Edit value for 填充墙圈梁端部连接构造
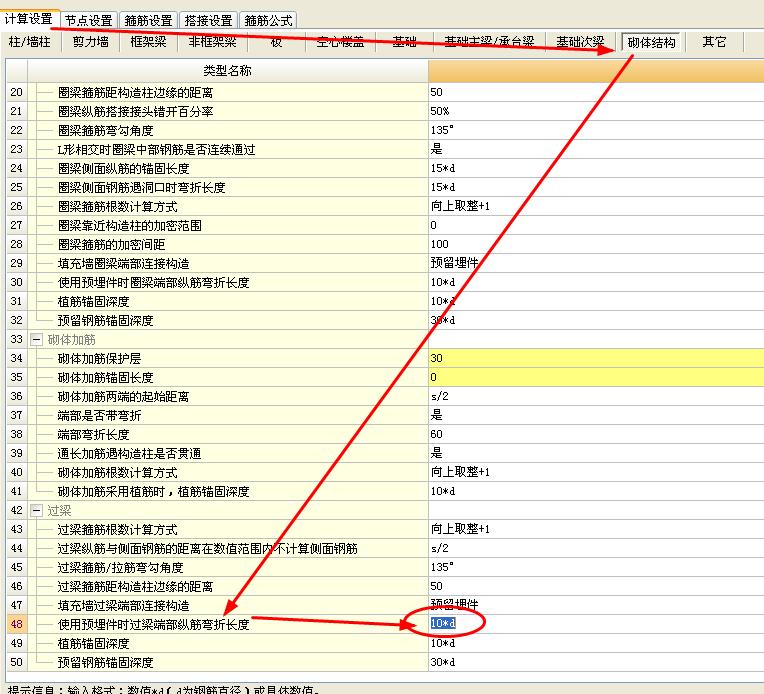 596,263
